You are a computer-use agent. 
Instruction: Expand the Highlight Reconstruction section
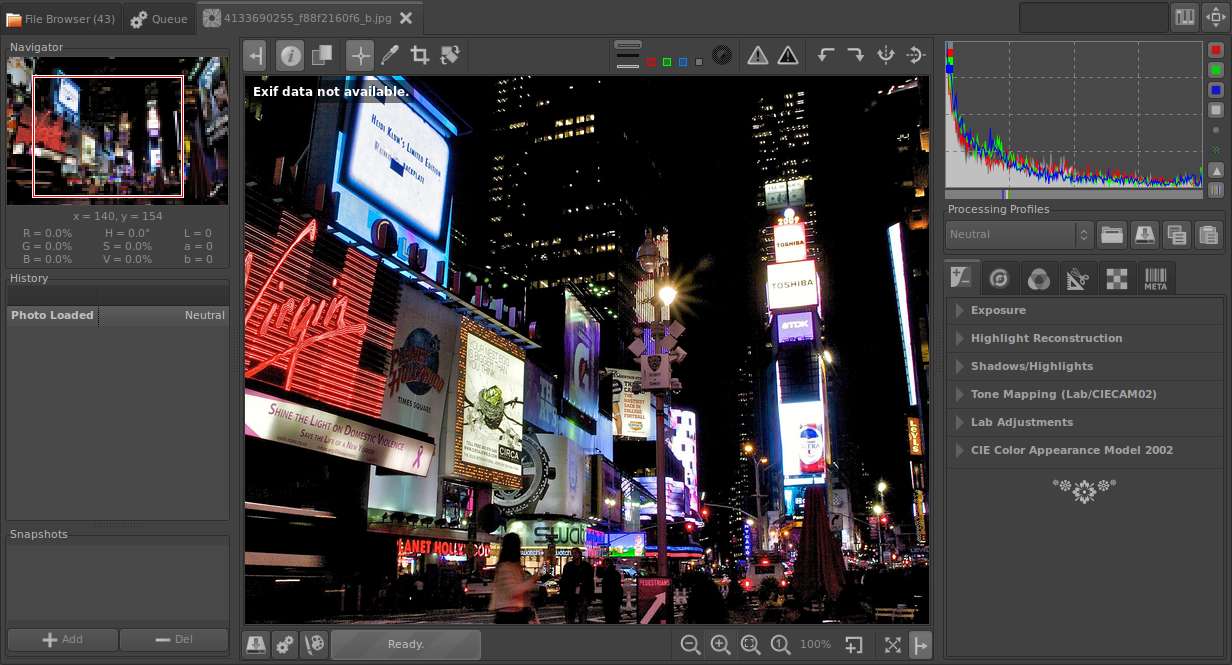[x=1085, y=338]
